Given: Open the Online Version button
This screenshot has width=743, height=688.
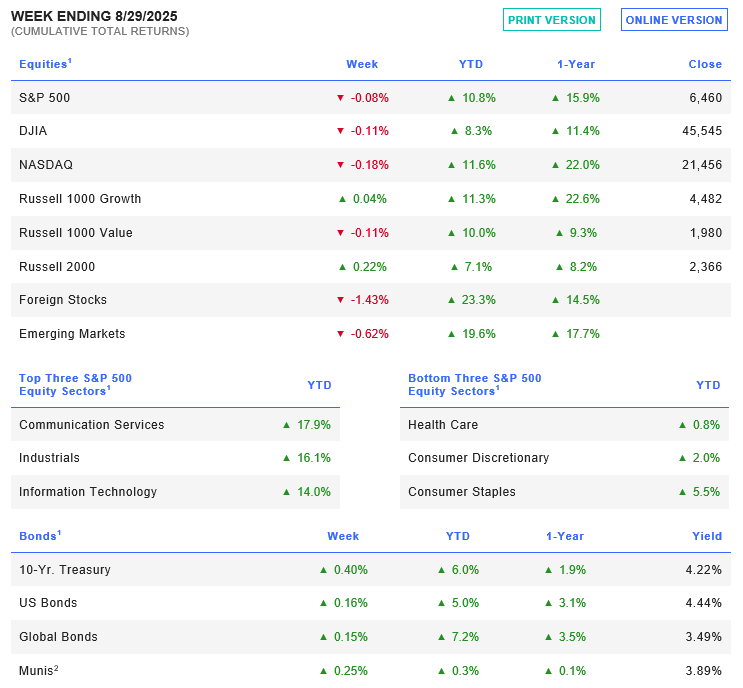Looking at the screenshot, I should [x=674, y=20].
